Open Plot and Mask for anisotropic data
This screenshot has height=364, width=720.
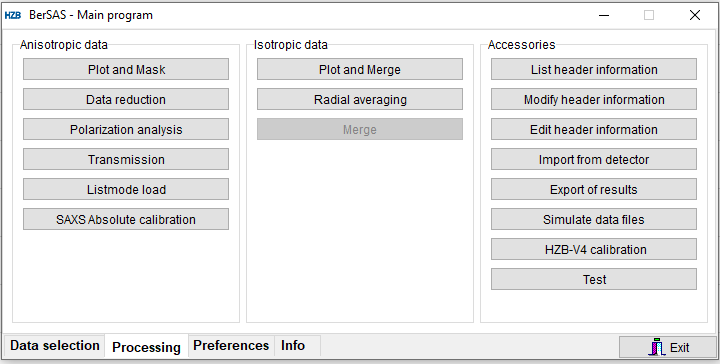click(x=126, y=69)
